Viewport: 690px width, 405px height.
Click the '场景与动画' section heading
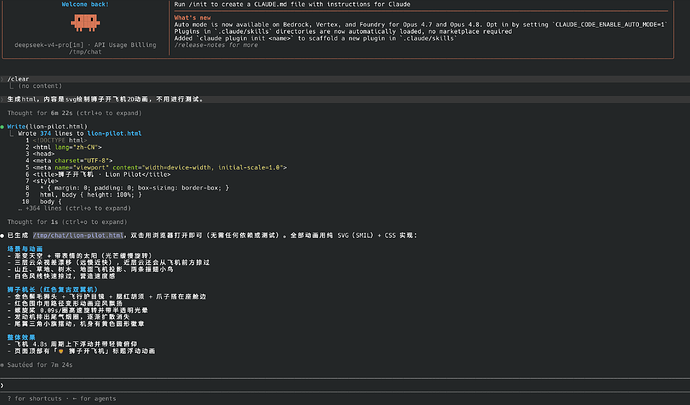pos(25,249)
